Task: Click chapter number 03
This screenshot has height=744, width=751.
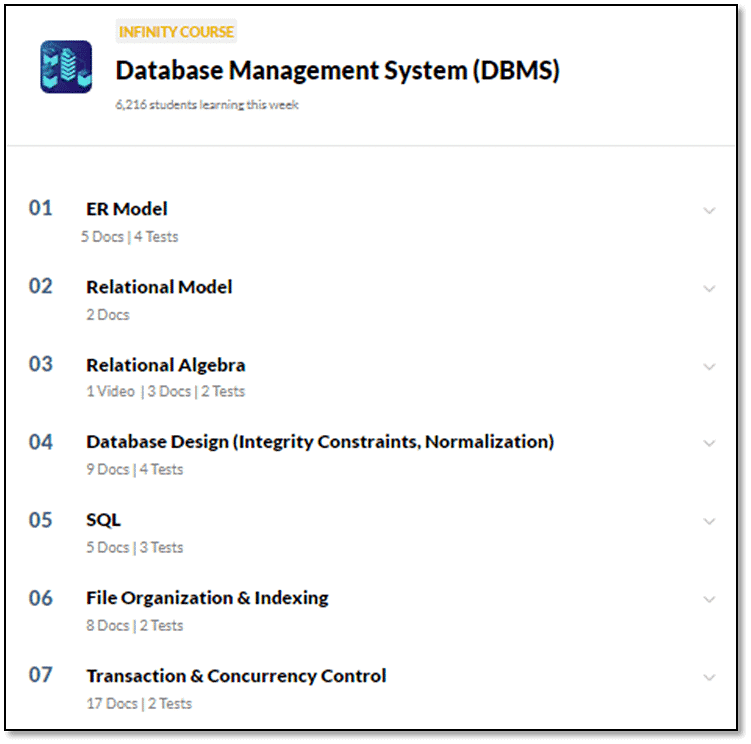Action: pos(41,365)
